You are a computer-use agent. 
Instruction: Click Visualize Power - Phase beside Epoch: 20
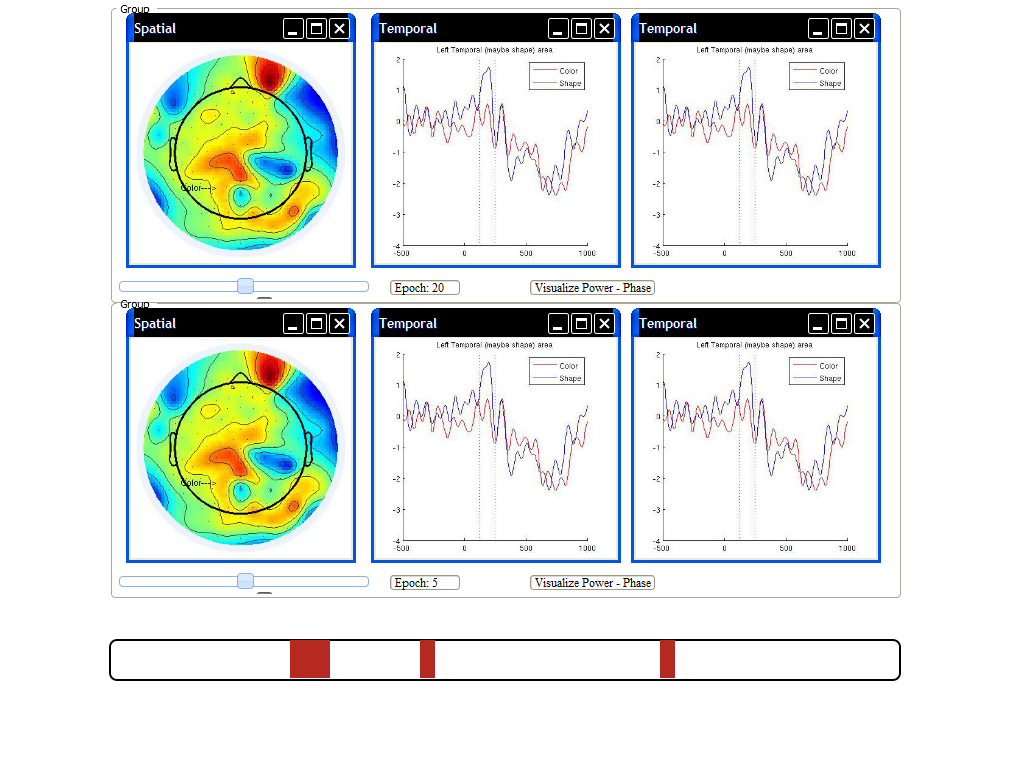pyautogui.click(x=592, y=288)
